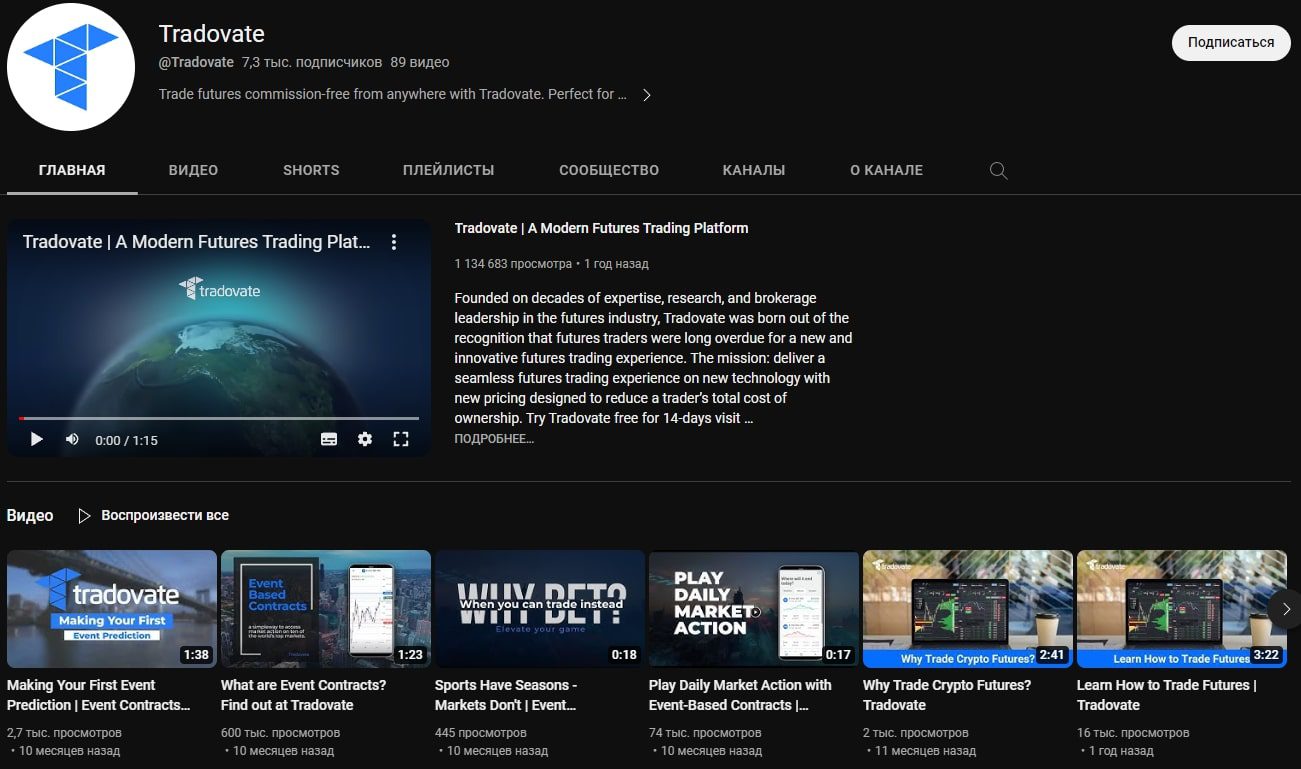Open the КАНАЛЫ tab

[x=754, y=170]
